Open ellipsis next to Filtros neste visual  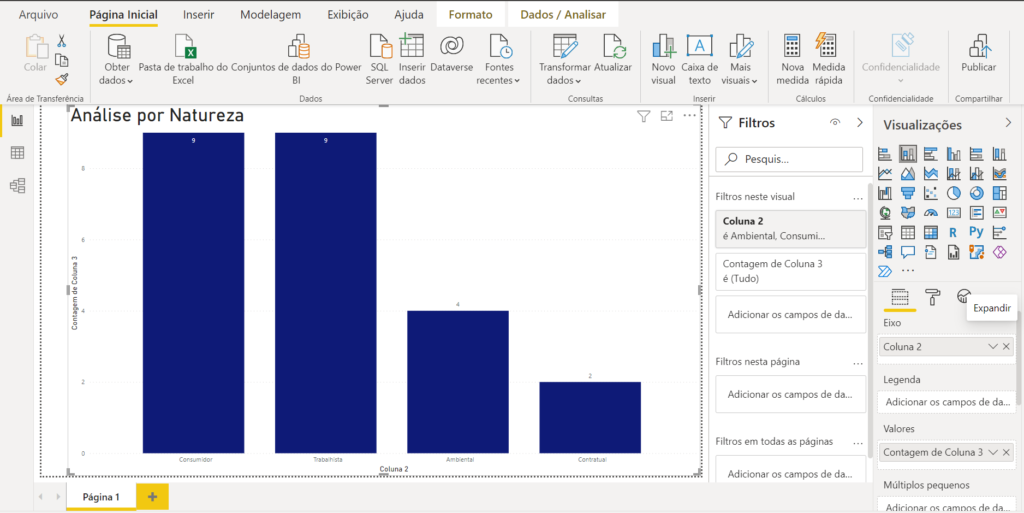[857, 197]
